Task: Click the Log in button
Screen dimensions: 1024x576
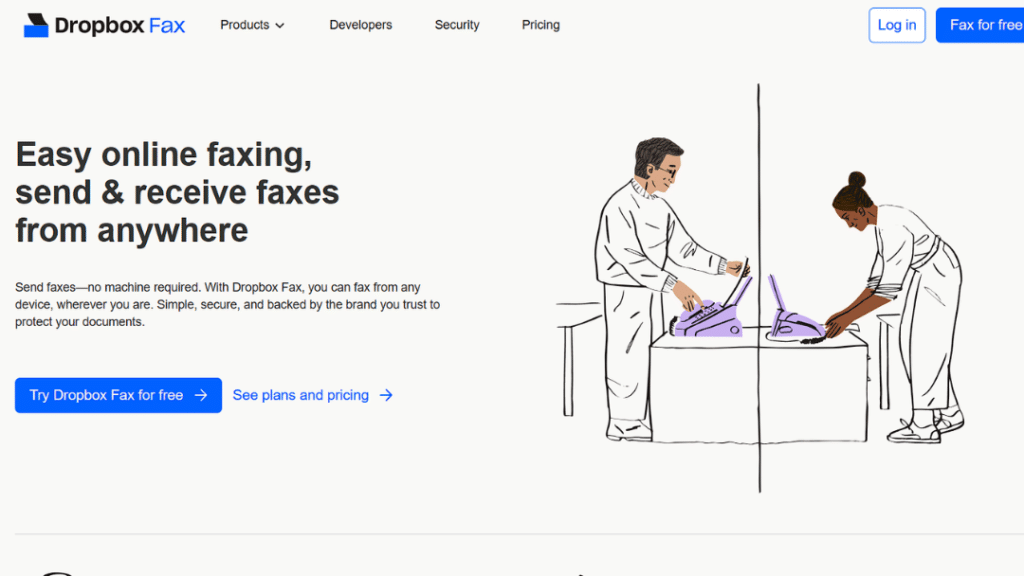Action: [897, 25]
